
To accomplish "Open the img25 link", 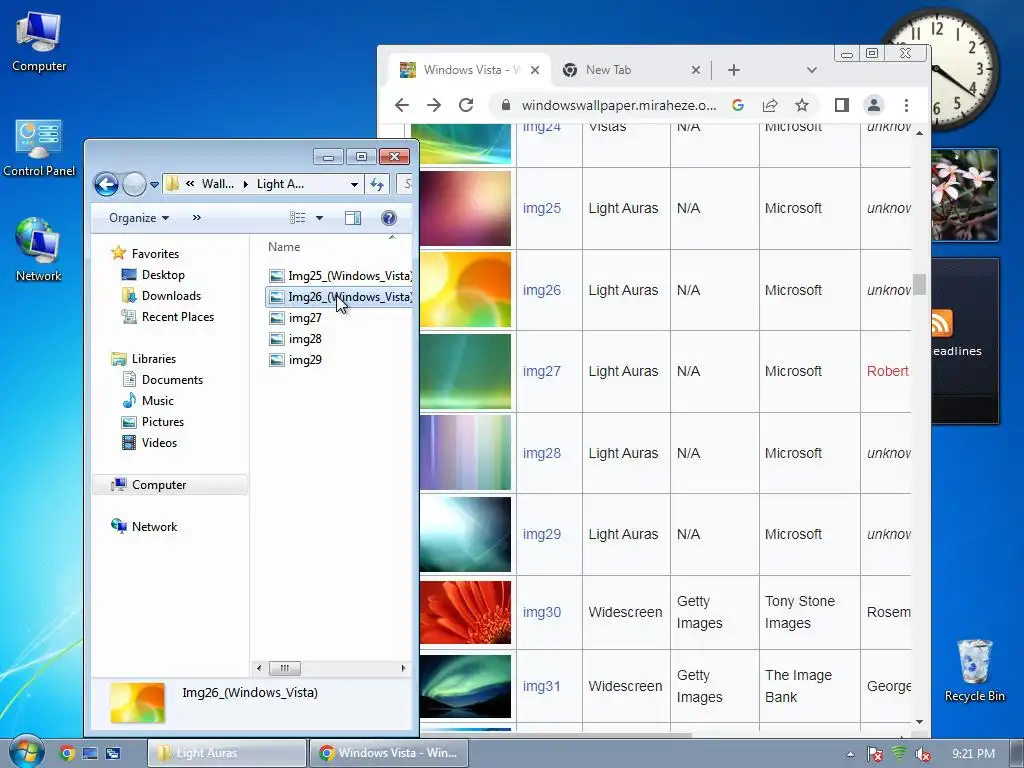I will 541,208.
